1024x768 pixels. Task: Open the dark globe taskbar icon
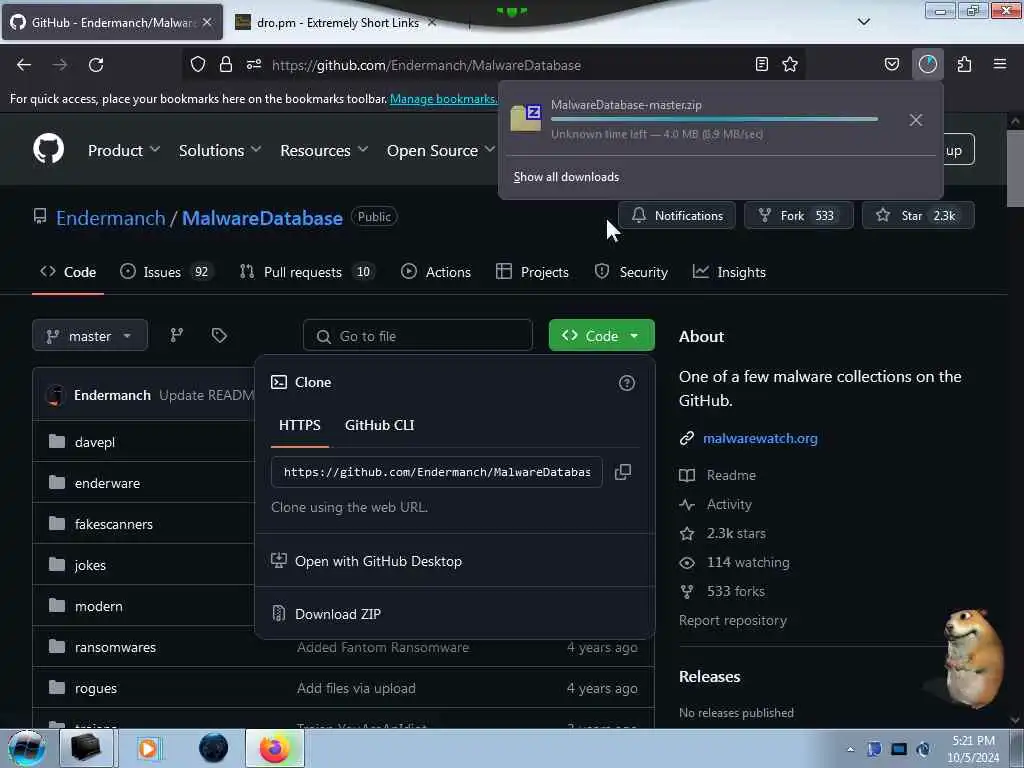click(214, 748)
